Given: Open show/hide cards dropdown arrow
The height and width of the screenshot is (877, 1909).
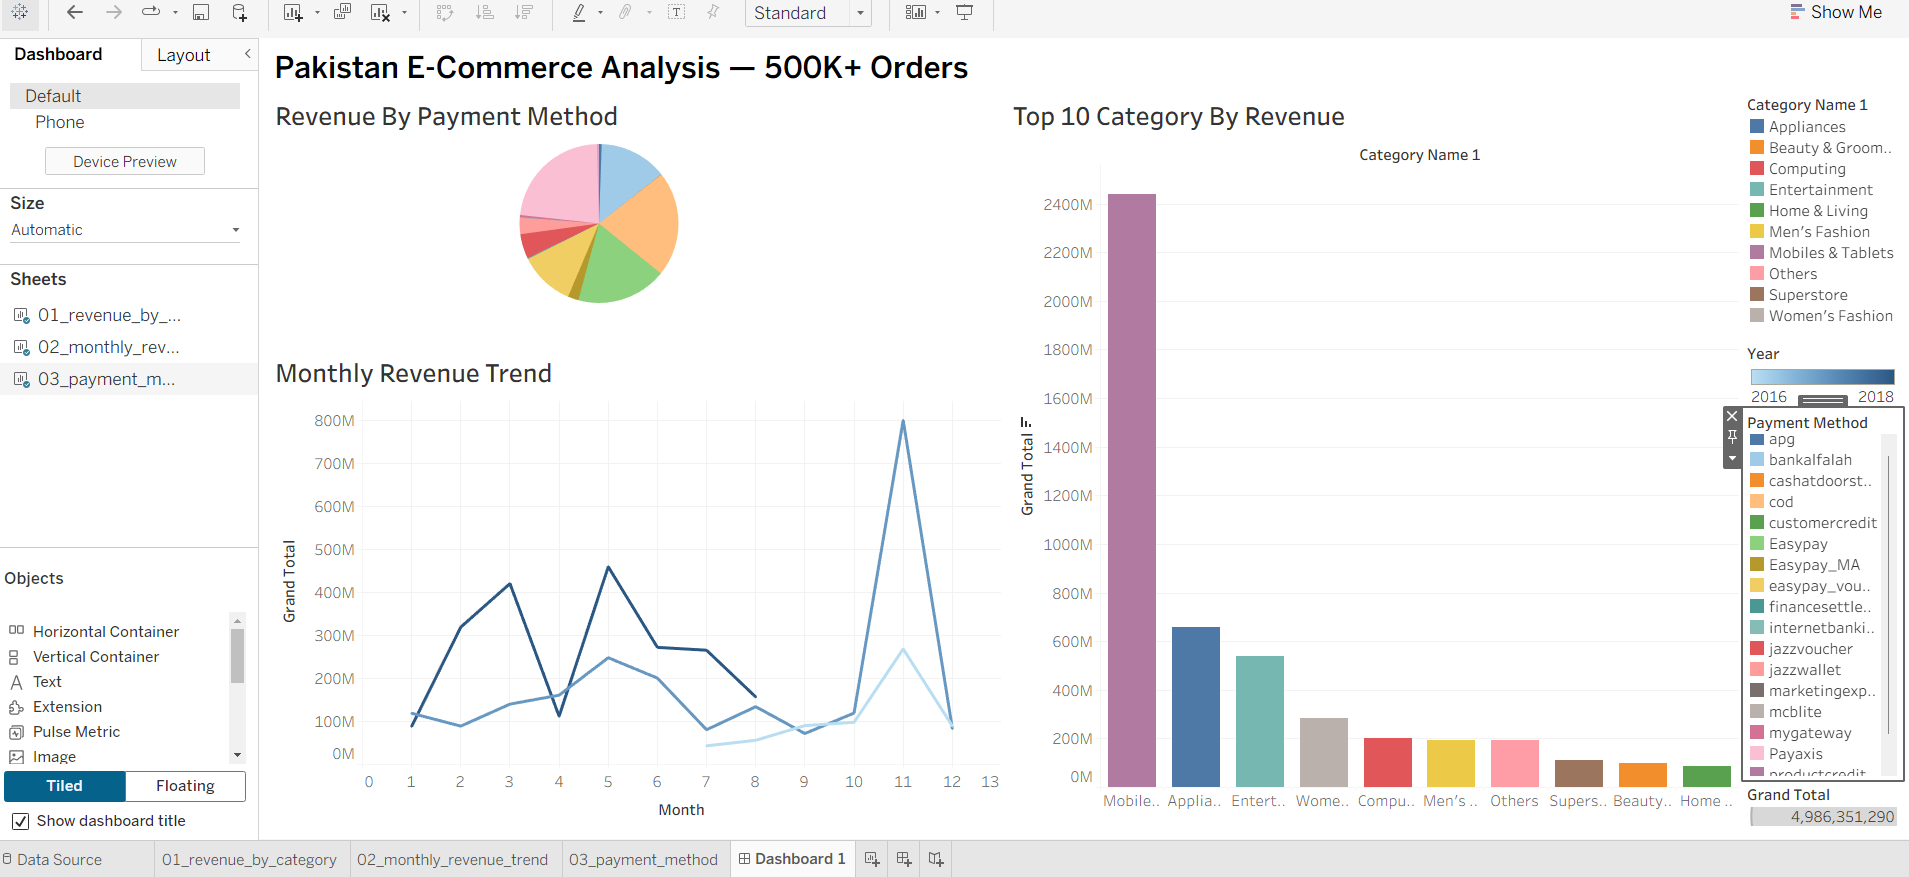Looking at the screenshot, I should pyautogui.click(x=937, y=13).
